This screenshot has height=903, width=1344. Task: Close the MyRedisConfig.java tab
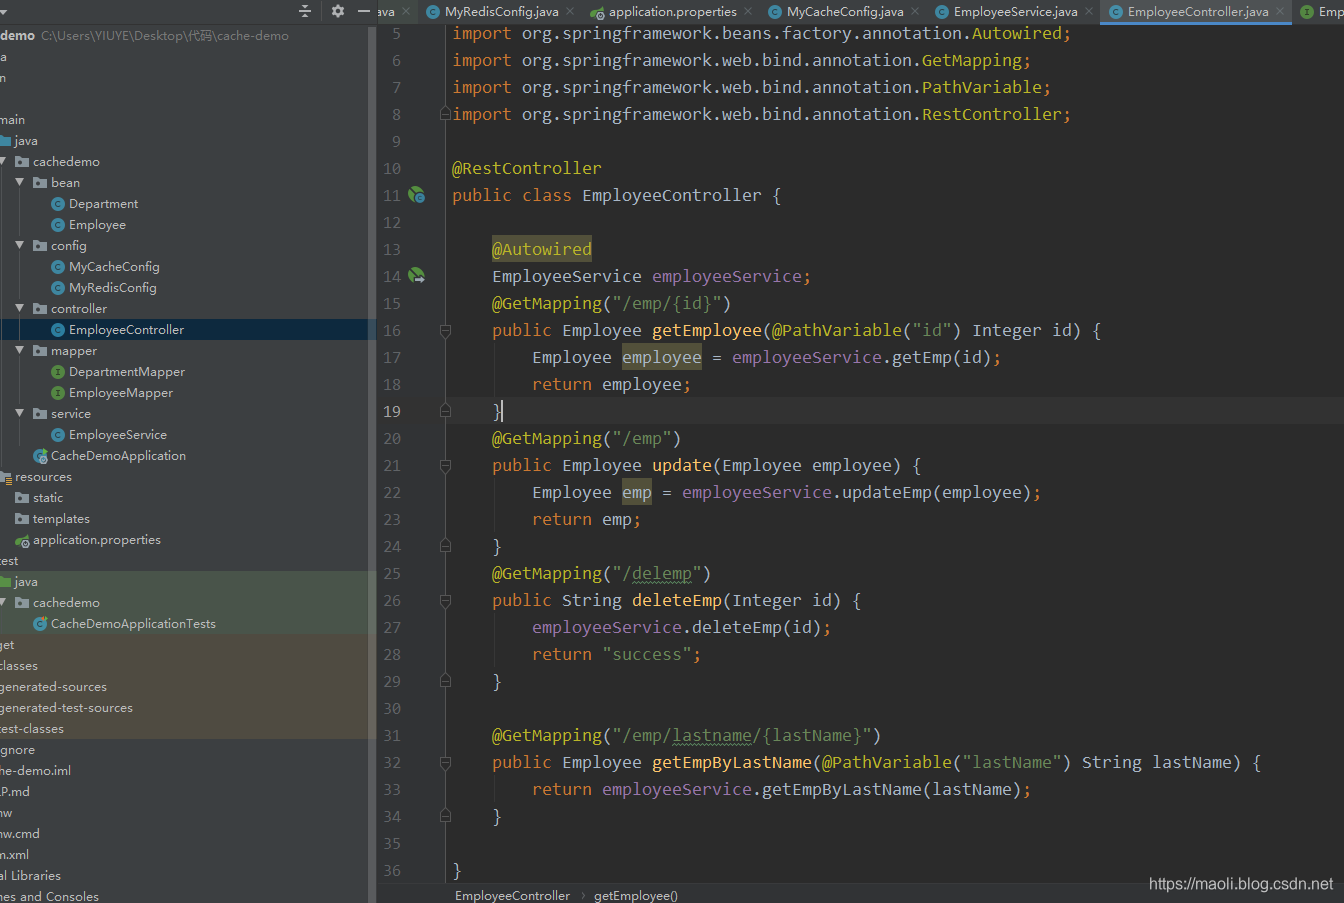pyautogui.click(x=570, y=11)
